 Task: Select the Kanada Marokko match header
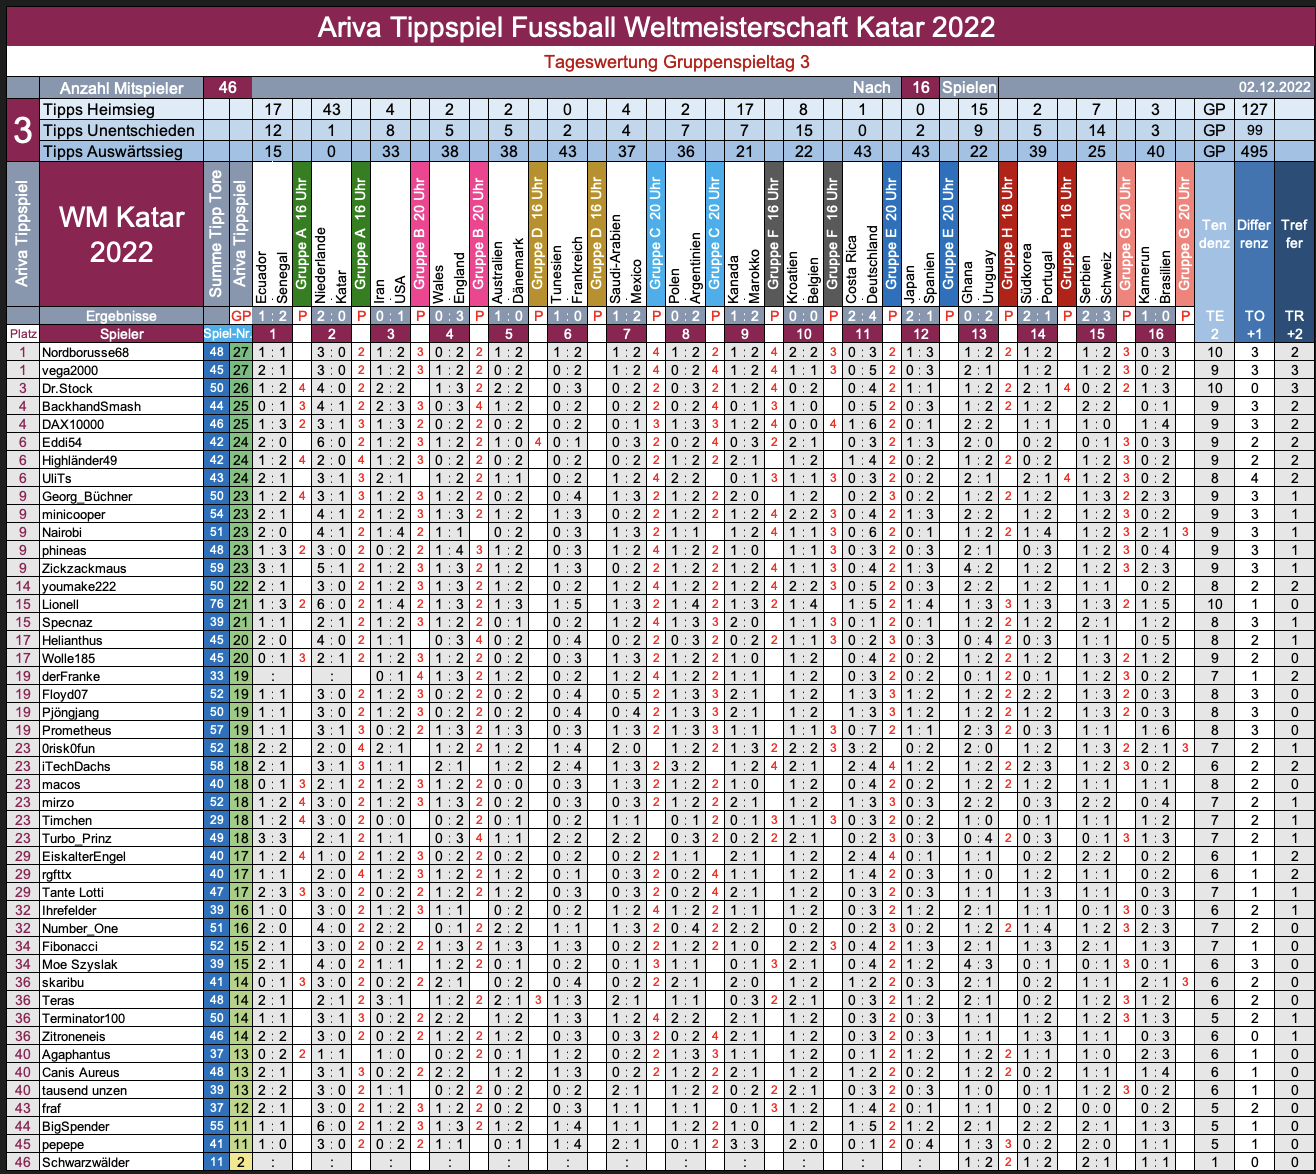(x=743, y=234)
